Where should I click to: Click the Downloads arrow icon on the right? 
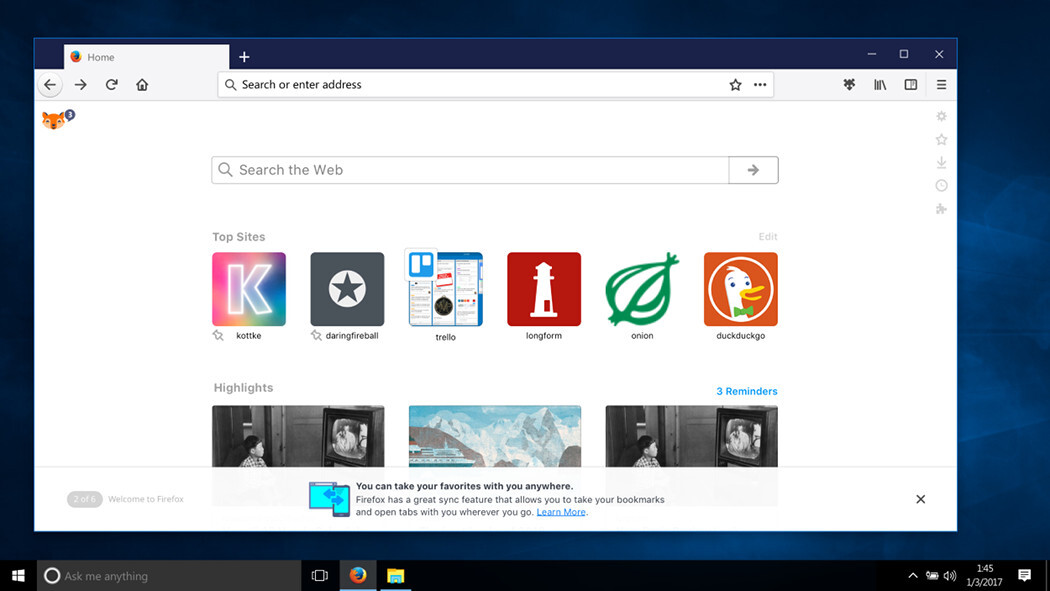(941, 162)
